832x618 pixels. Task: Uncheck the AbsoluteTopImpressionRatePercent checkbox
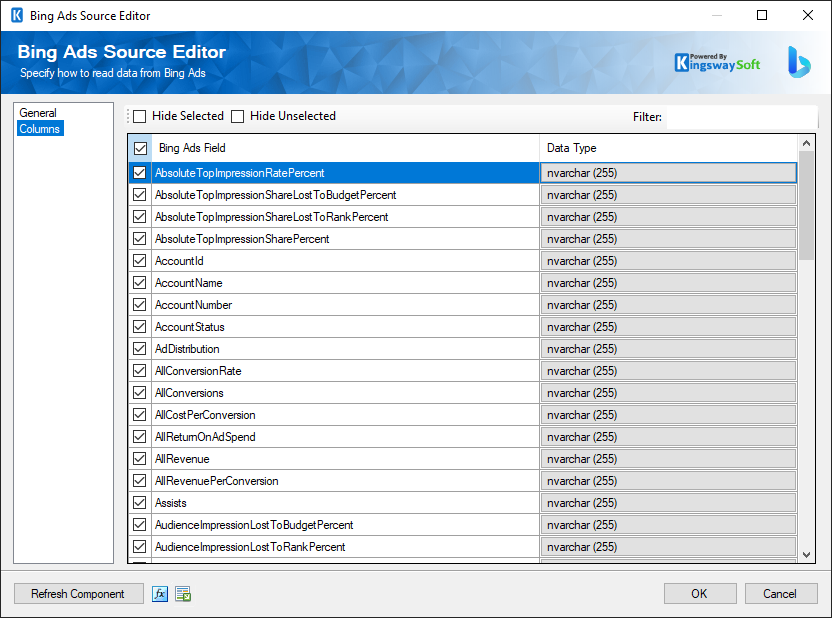tap(140, 173)
